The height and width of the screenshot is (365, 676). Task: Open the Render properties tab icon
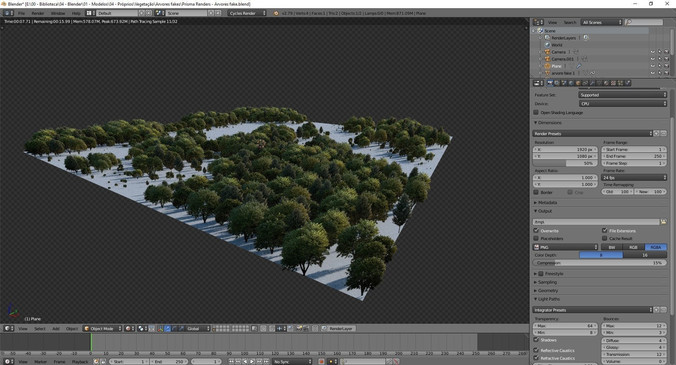click(550, 83)
